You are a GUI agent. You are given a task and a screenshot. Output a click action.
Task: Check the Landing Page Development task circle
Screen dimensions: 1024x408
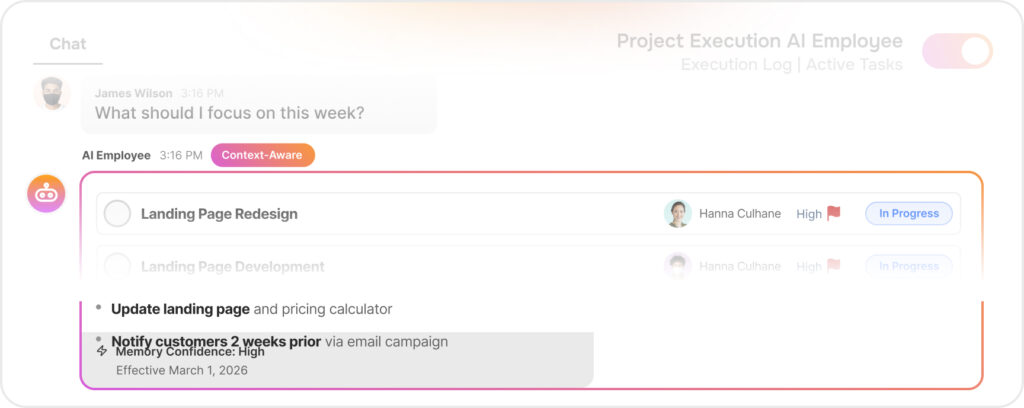[118, 266]
